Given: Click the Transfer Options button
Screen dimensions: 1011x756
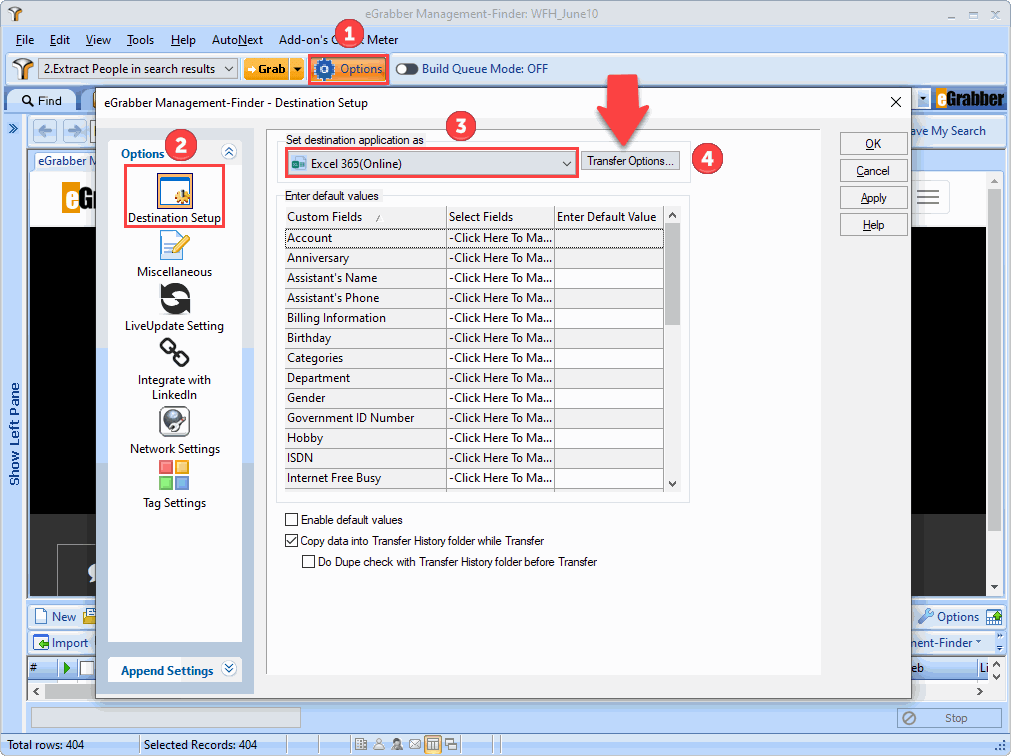Looking at the screenshot, I should tap(630, 160).
